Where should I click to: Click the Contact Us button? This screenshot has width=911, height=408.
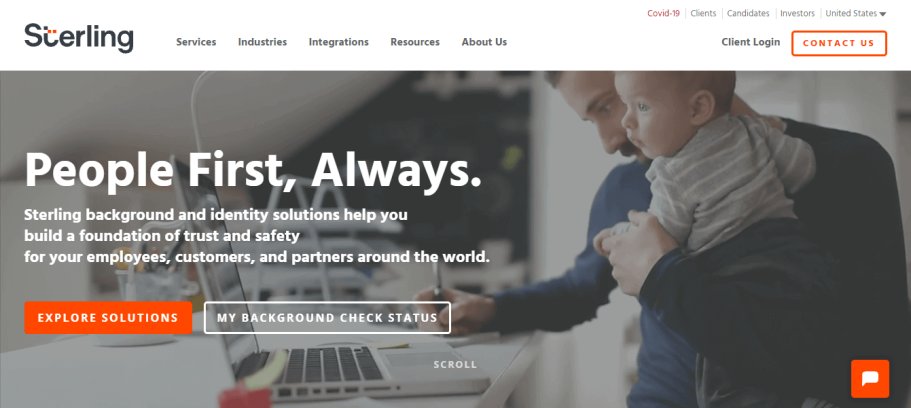click(839, 43)
